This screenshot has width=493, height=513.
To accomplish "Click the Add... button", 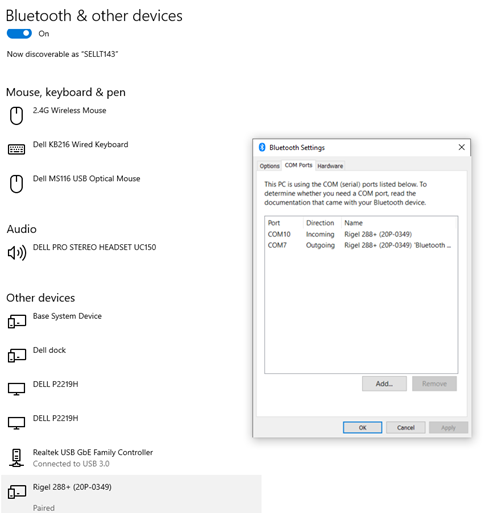I will pos(384,384).
